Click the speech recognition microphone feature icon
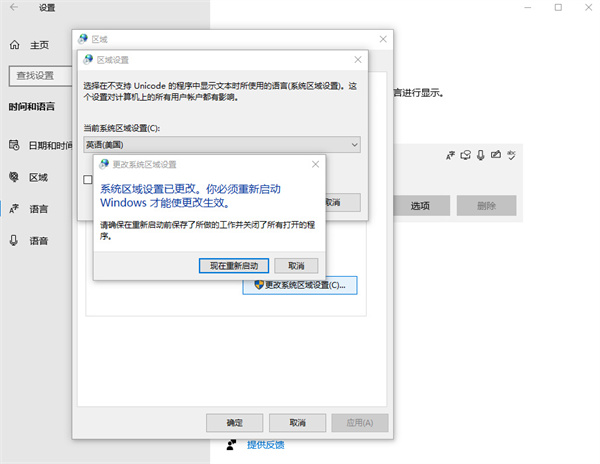Image resolution: width=600 pixels, height=464 pixels. pyautogui.click(x=481, y=155)
